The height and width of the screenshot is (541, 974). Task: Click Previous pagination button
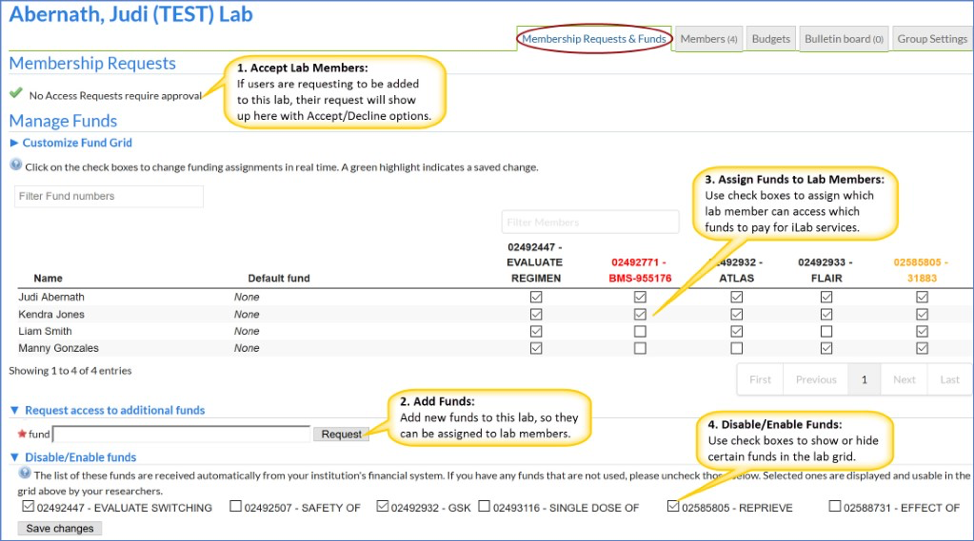(816, 380)
